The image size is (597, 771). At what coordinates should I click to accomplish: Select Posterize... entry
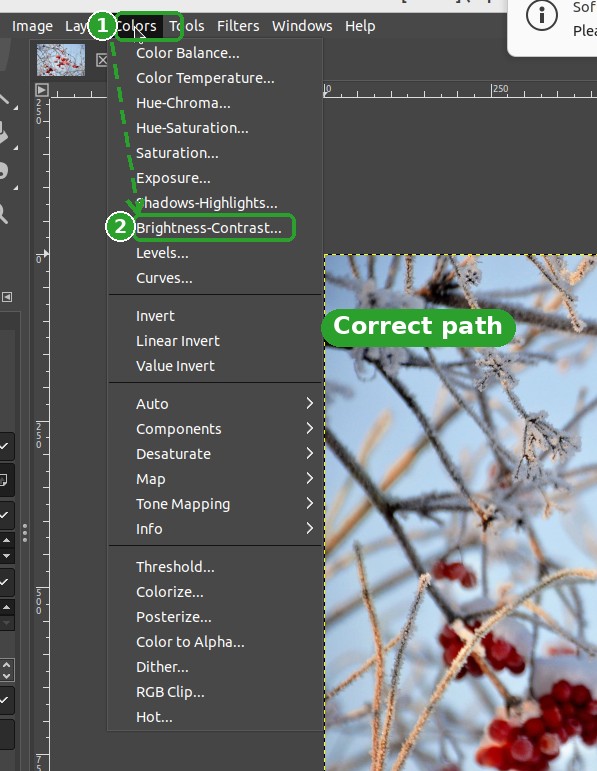click(x=215, y=617)
